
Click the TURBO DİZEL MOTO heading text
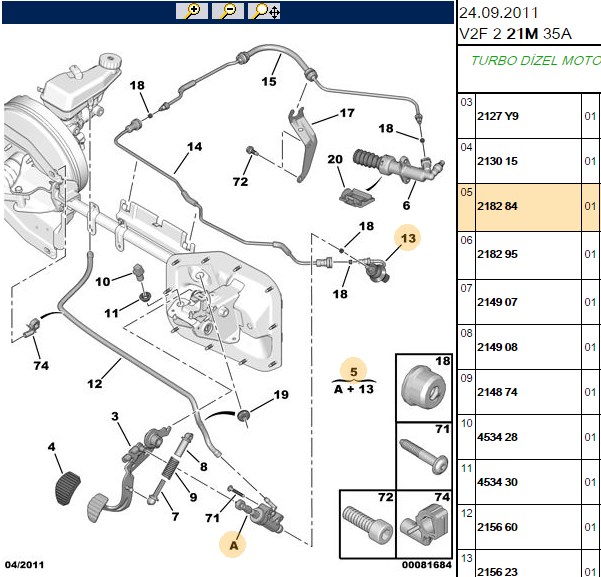click(x=535, y=61)
